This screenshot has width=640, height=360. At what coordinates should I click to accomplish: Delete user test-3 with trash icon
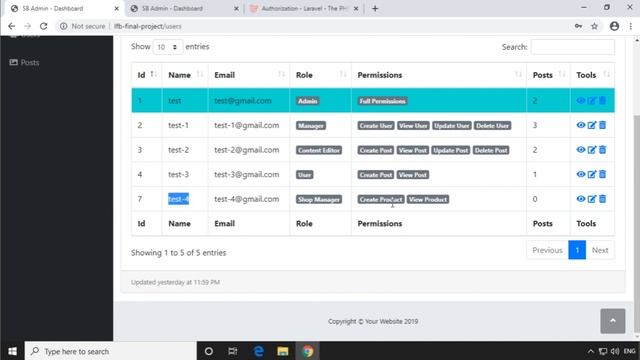coord(602,174)
